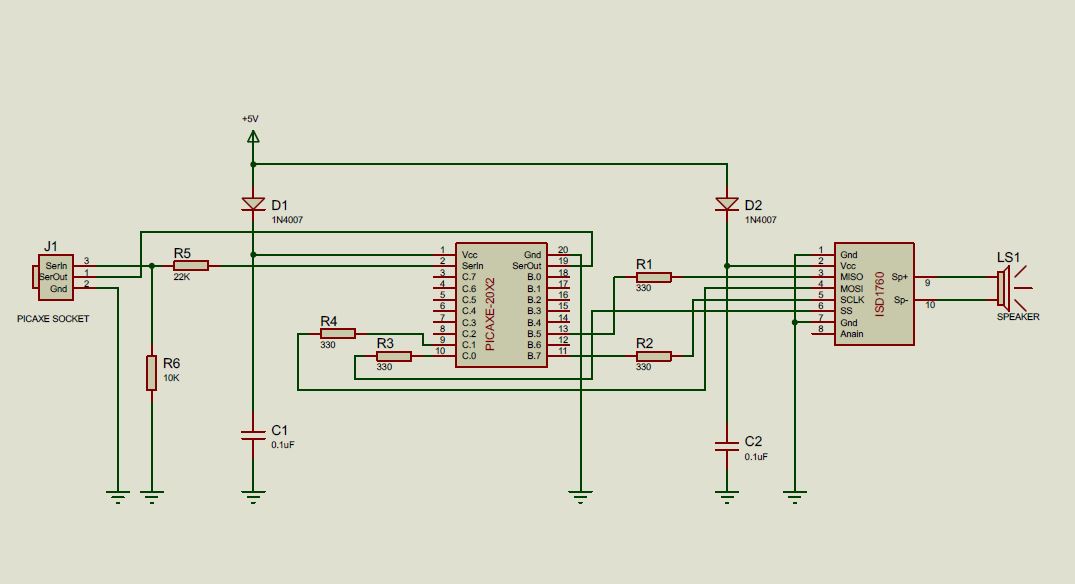Screen dimensions: 1075x584
Task: Click the SS pin label on ISD1760
Action: point(846,311)
